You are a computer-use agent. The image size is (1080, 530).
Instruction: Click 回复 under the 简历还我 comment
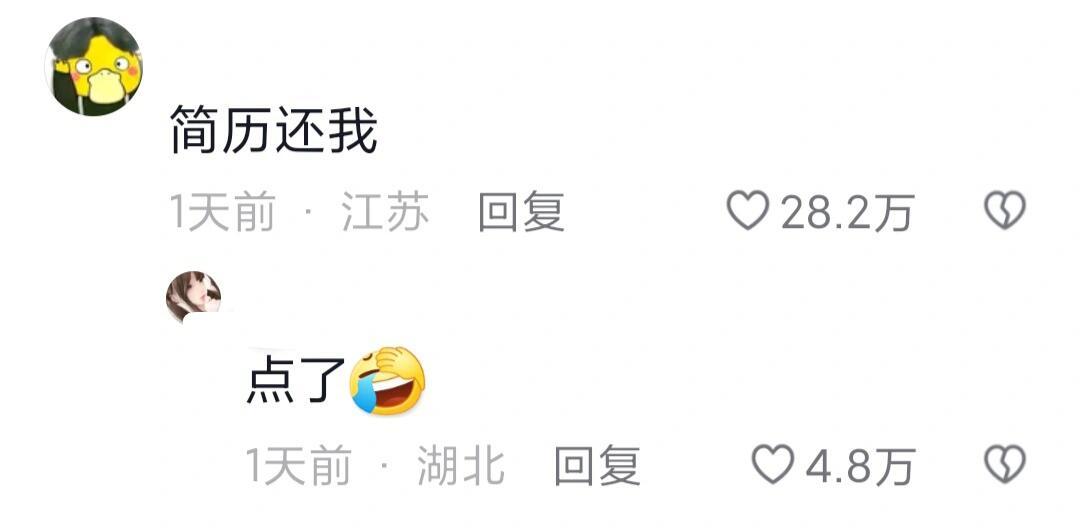click(x=521, y=212)
